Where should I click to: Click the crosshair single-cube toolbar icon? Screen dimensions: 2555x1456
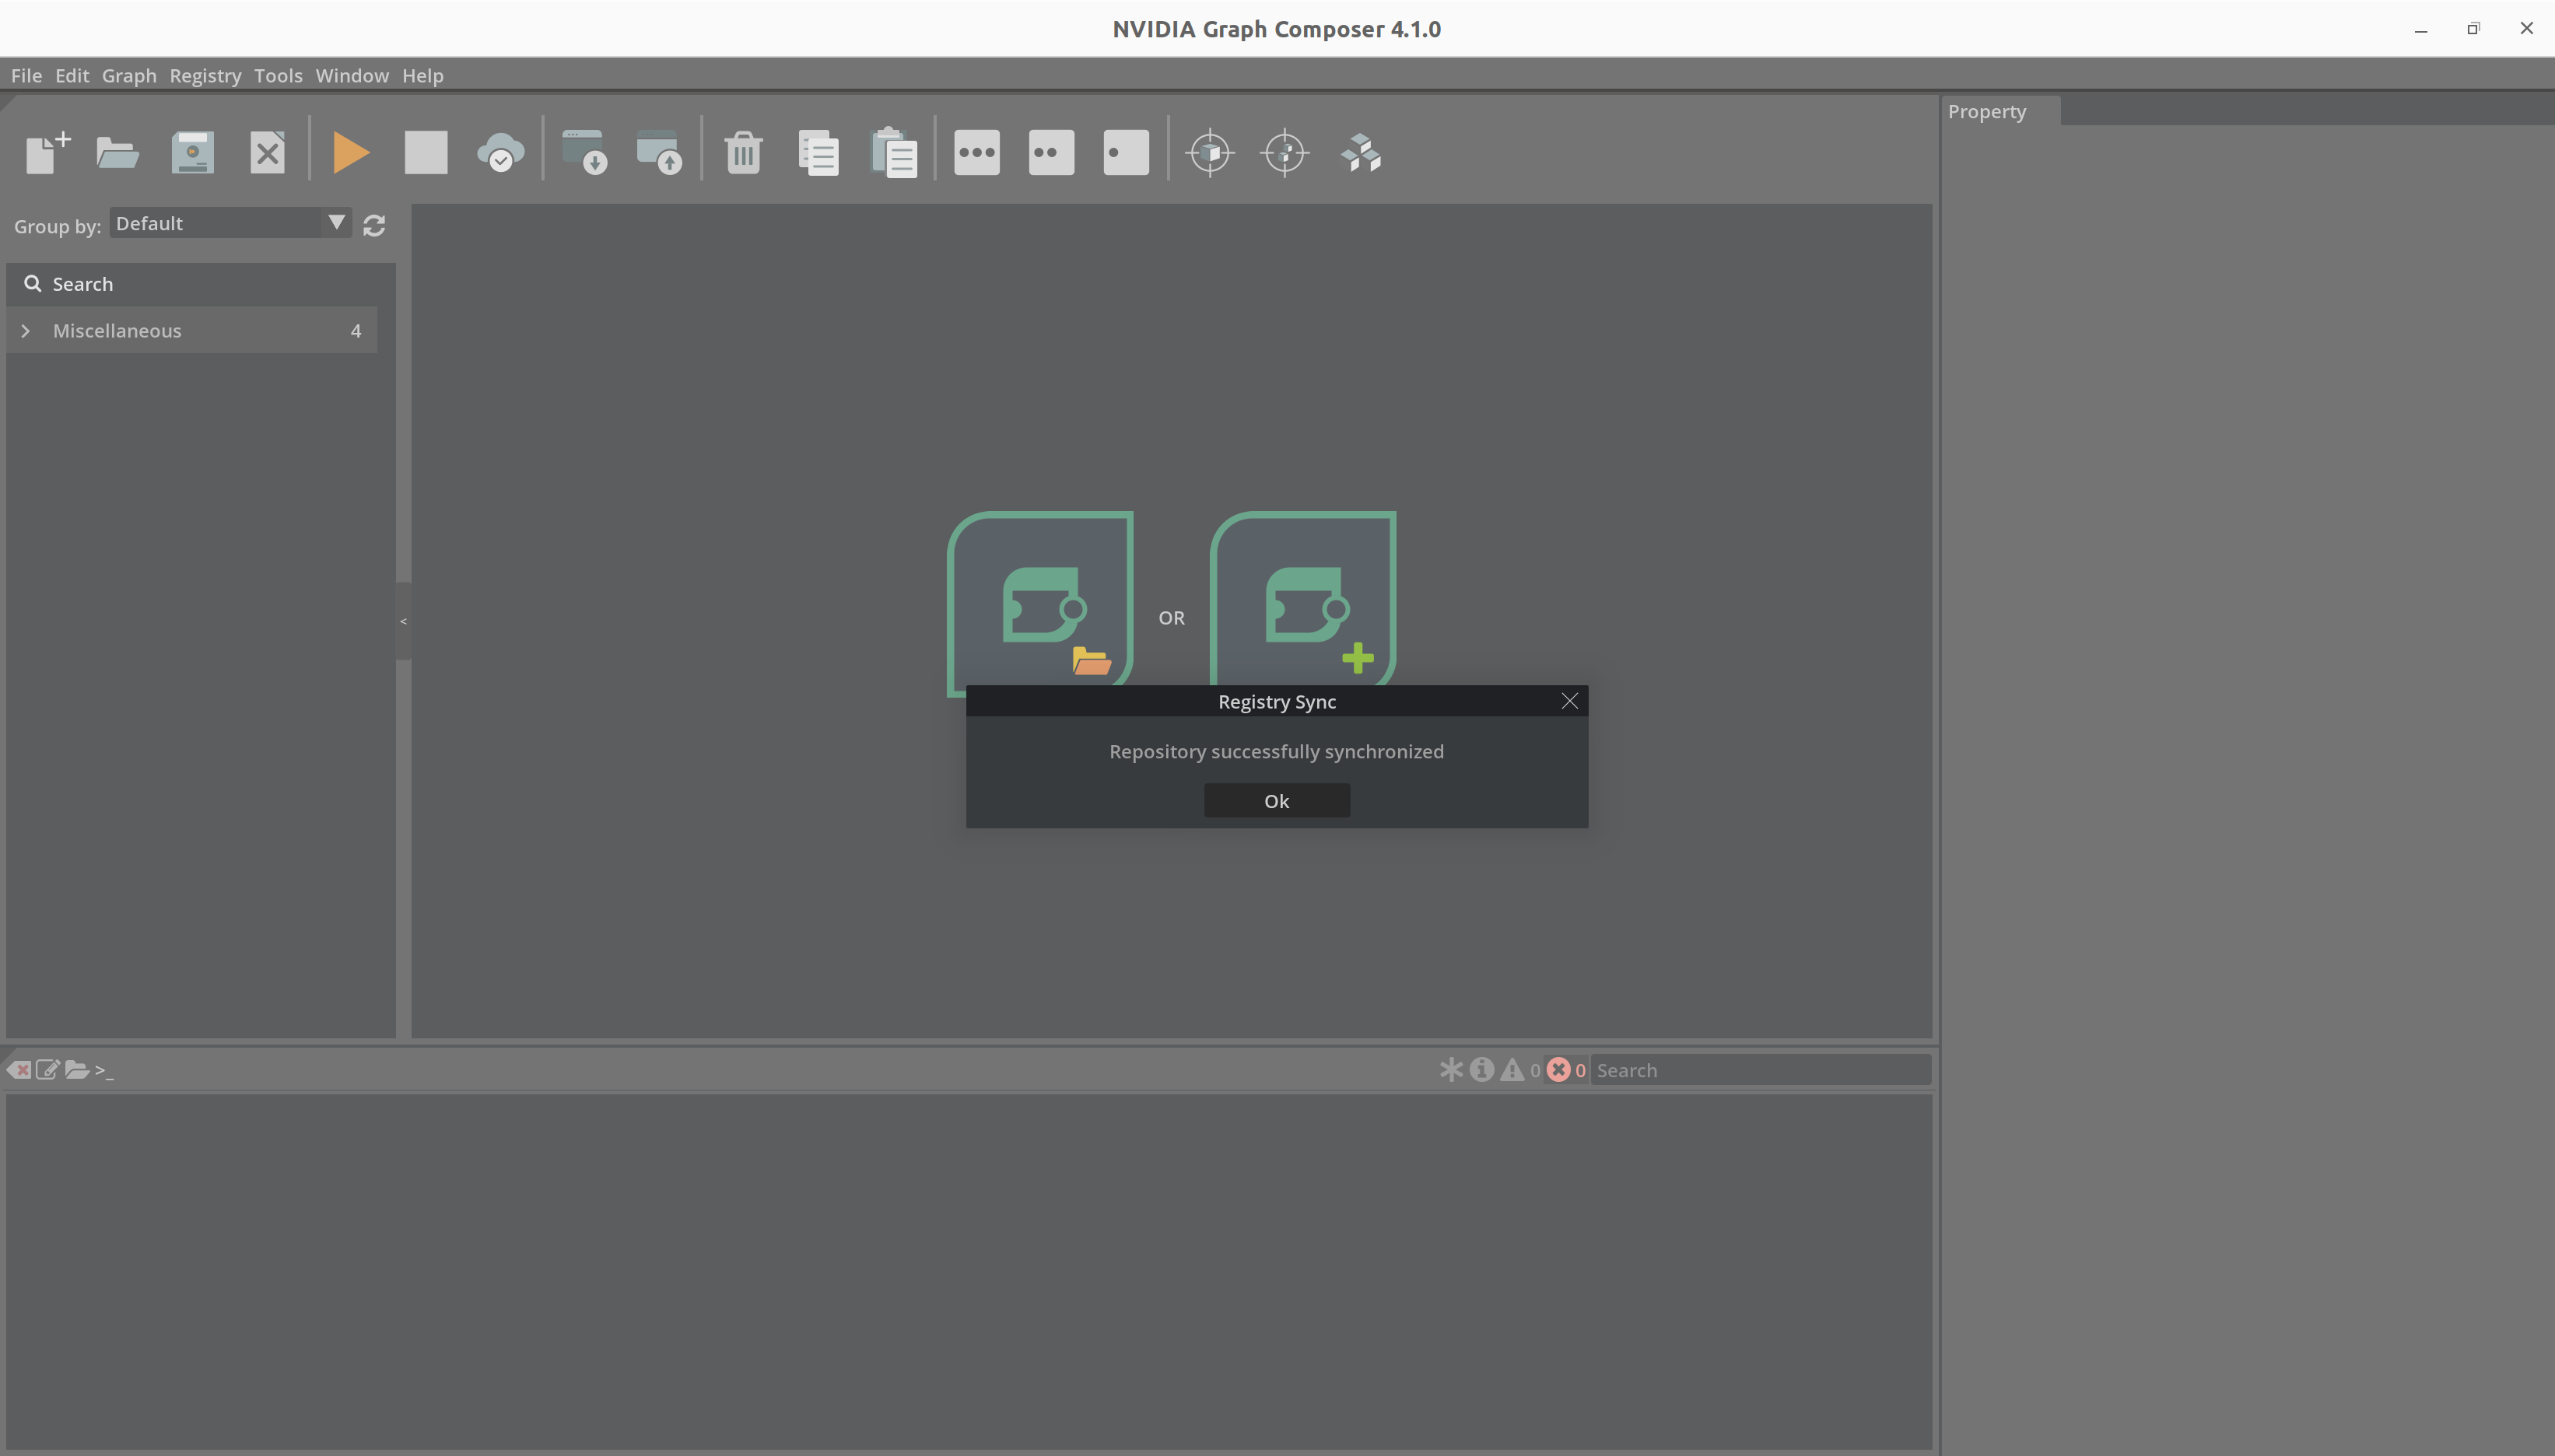1210,152
